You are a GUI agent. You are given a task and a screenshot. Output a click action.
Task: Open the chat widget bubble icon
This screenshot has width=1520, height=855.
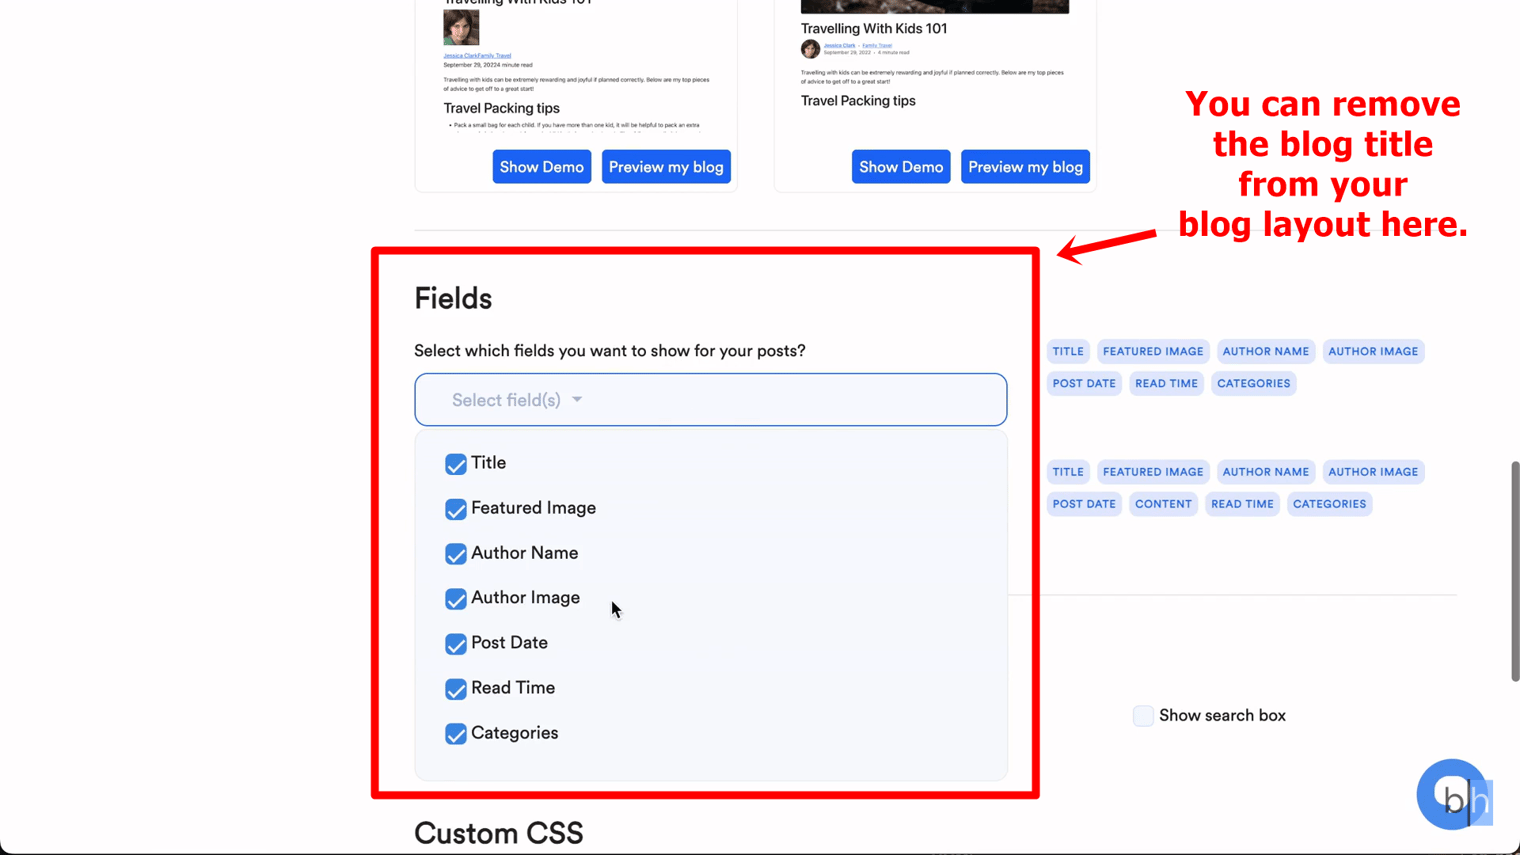1451,794
